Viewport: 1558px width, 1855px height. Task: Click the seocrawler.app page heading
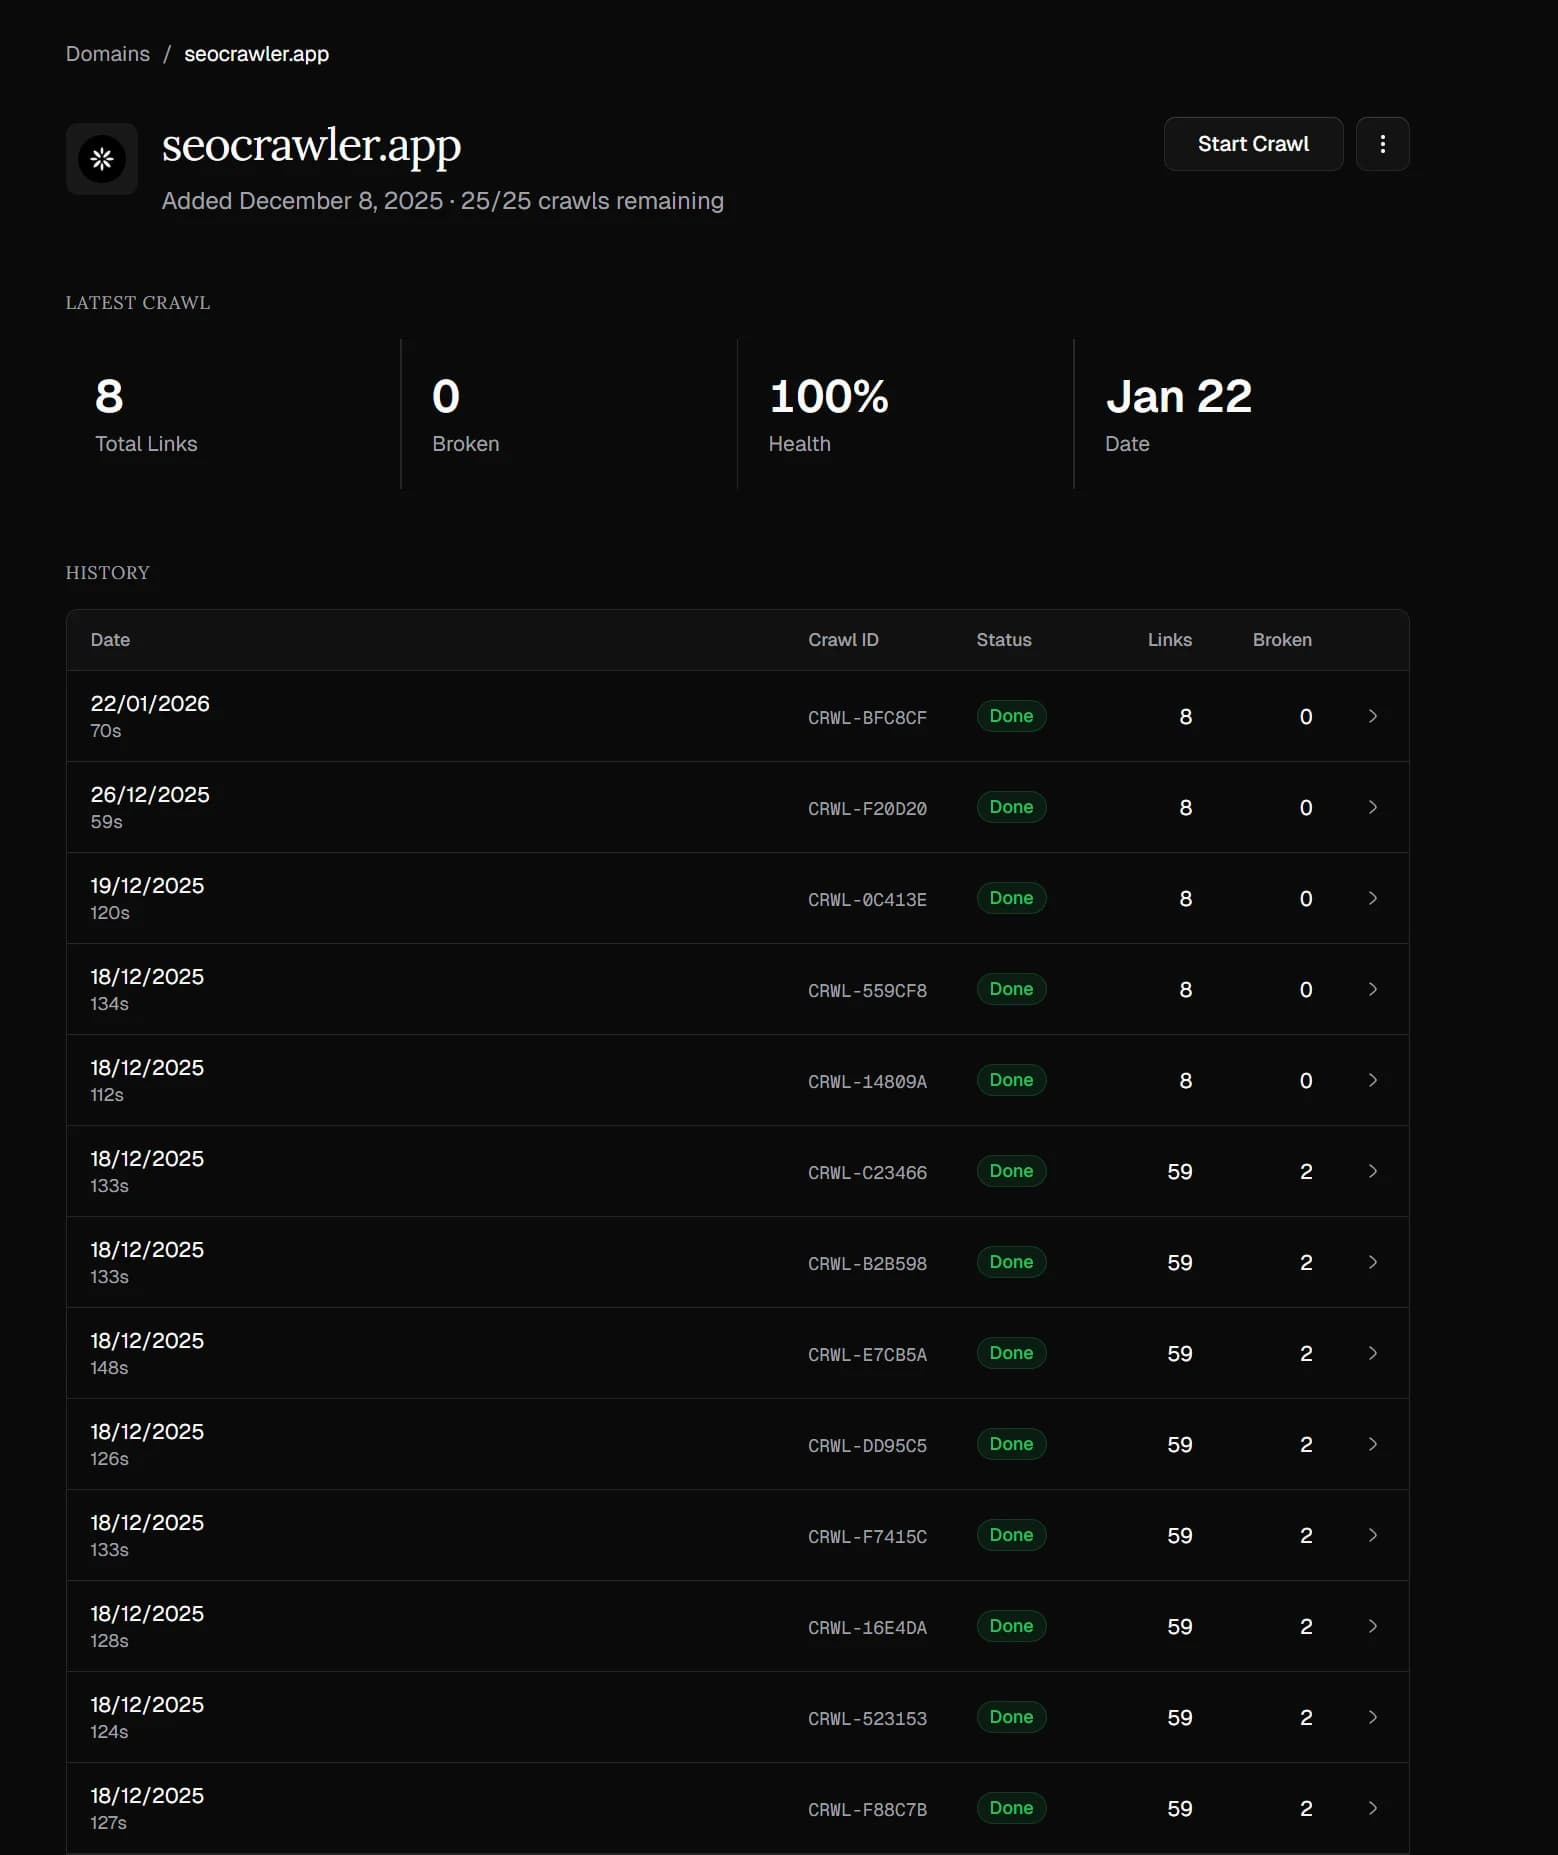click(311, 146)
